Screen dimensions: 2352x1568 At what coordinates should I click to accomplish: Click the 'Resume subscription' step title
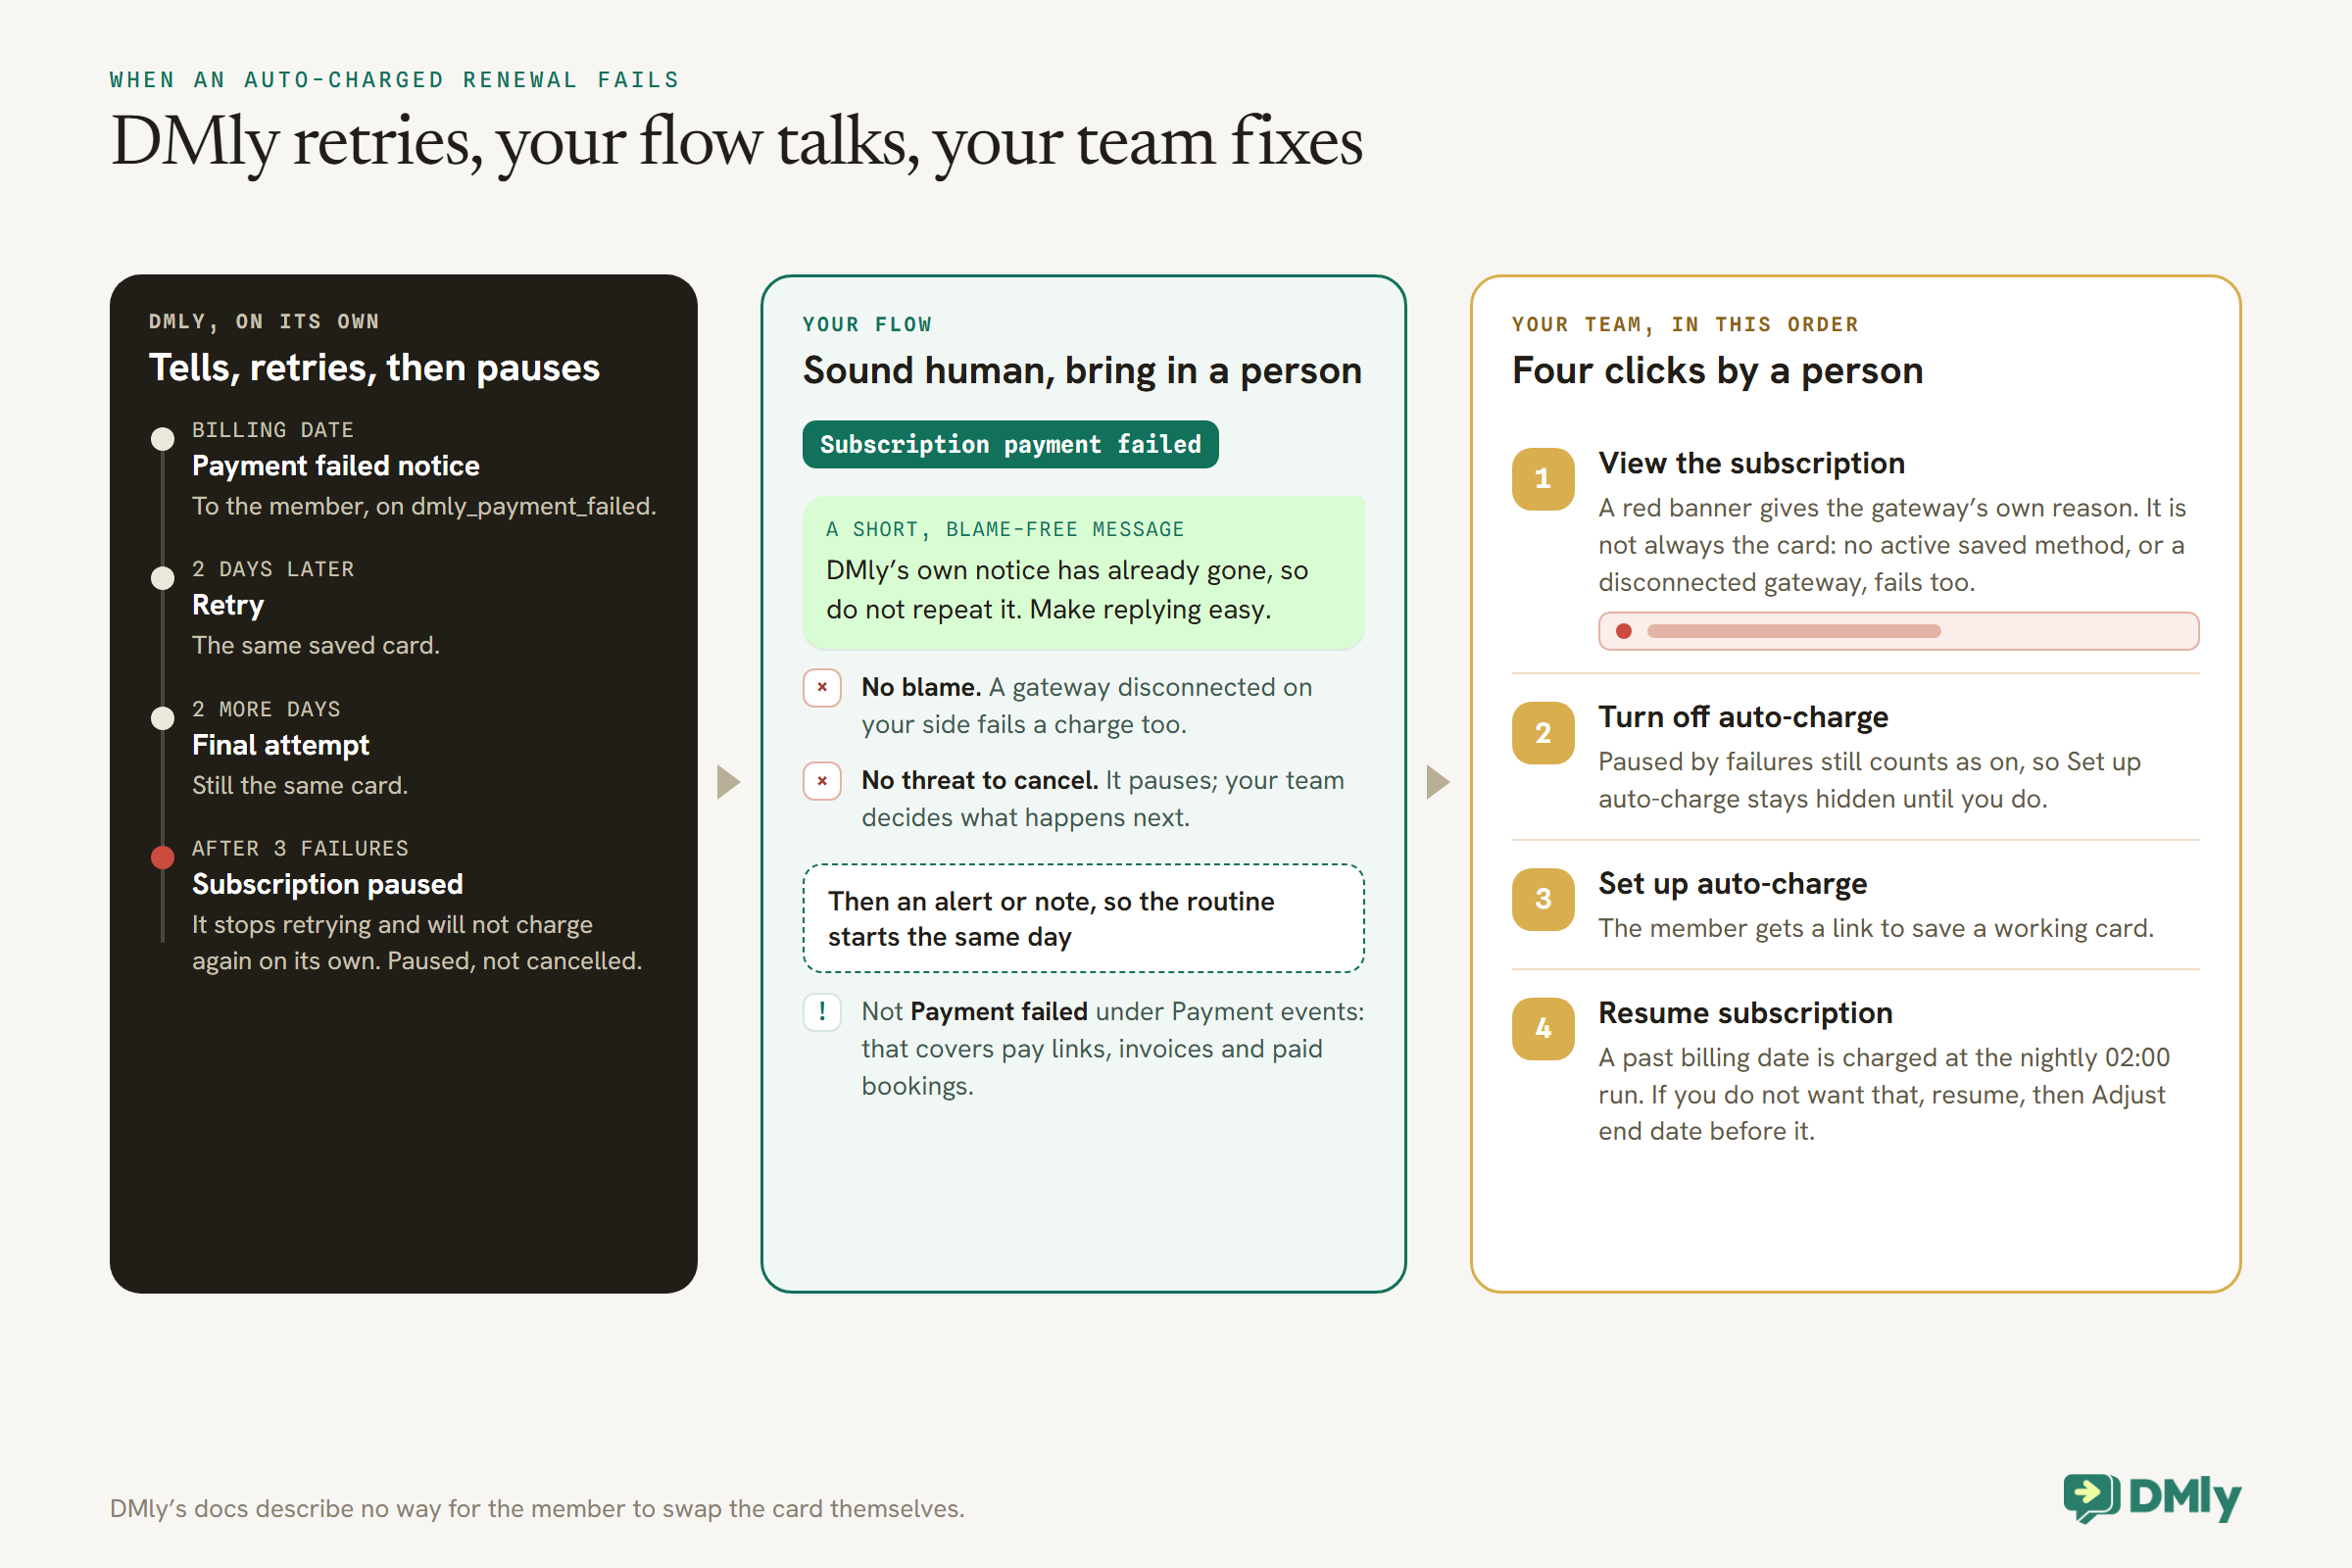[1745, 1013]
